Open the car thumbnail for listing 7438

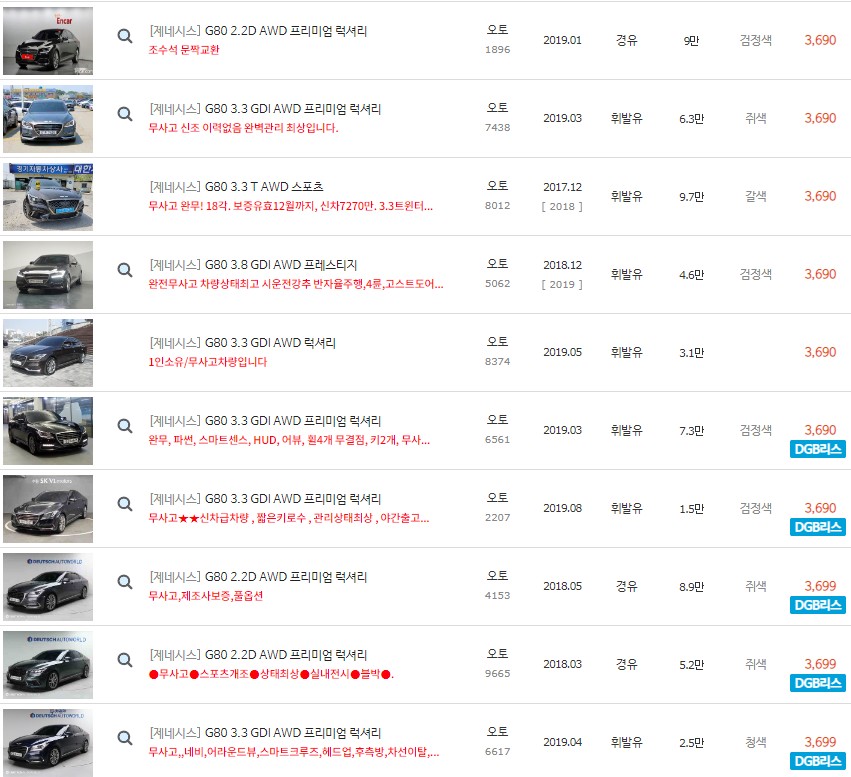point(48,119)
